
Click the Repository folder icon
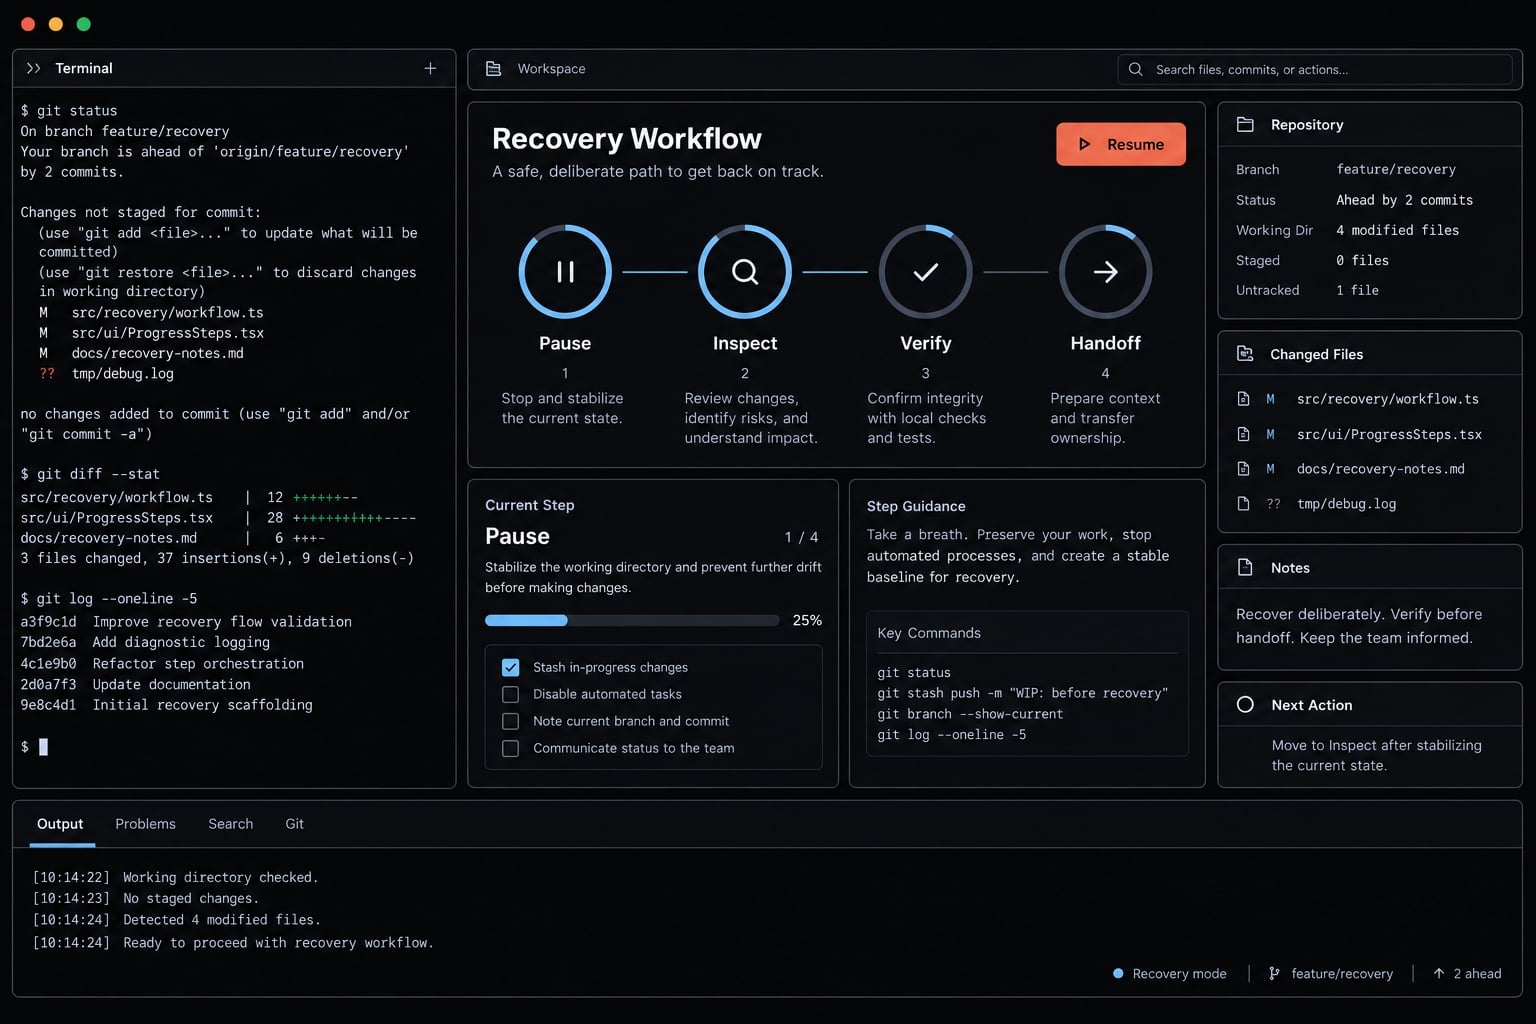coord(1245,125)
